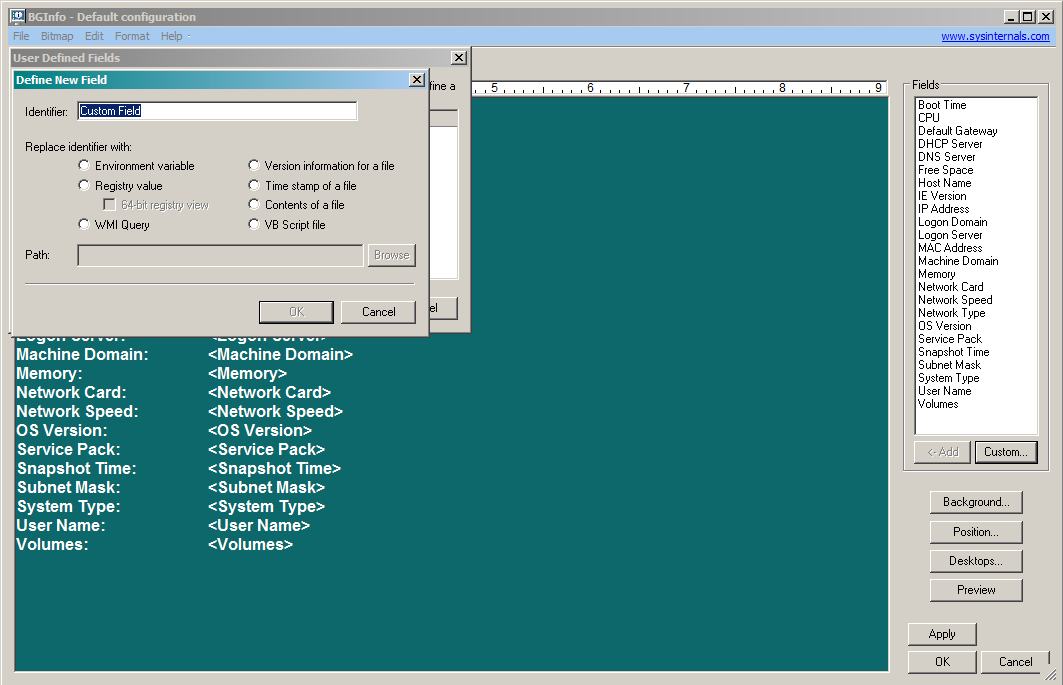Open the Custom fields dialog
This screenshot has width=1063, height=685.
[1006, 452]
